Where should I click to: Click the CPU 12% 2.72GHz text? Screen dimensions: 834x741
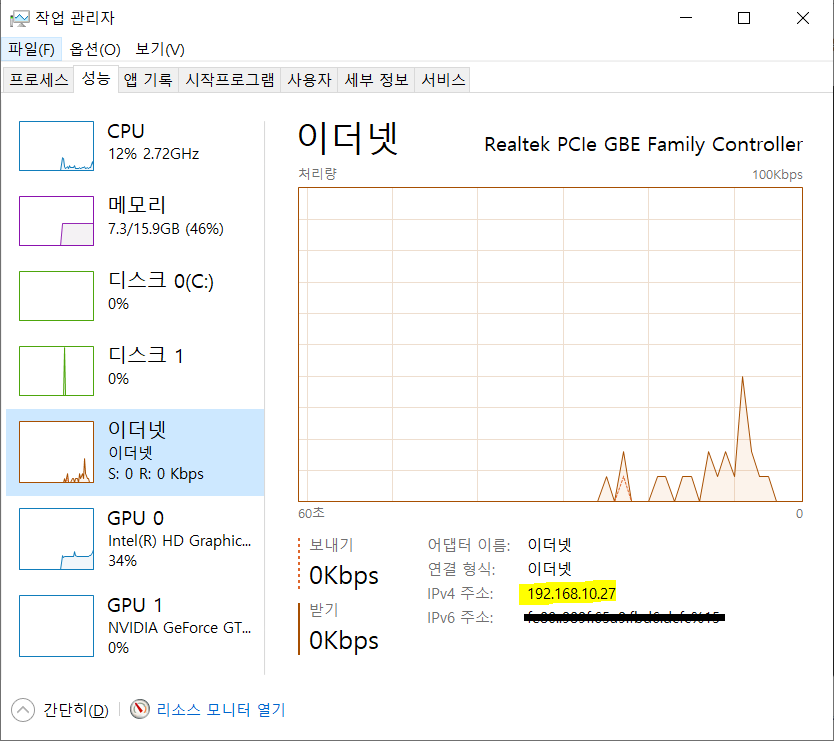[153, 154]
